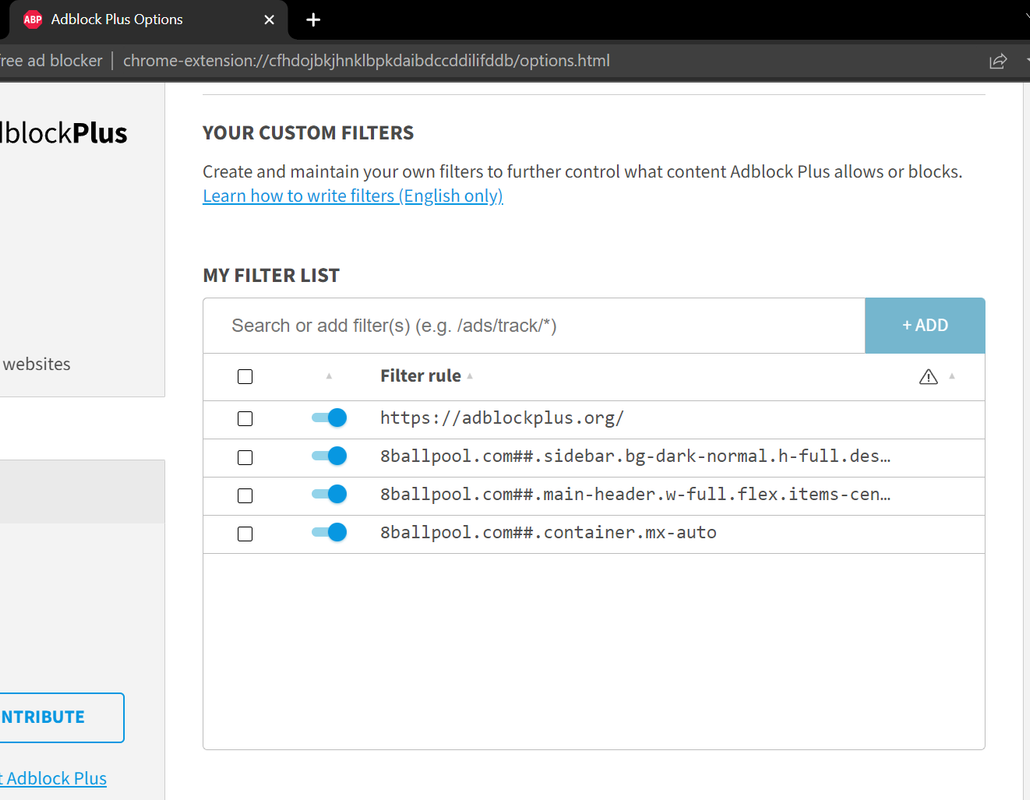Sort by Filter rule column arrow
Image resolution: width=1030 pixels, height=800 pixels.
coord(470,377)
